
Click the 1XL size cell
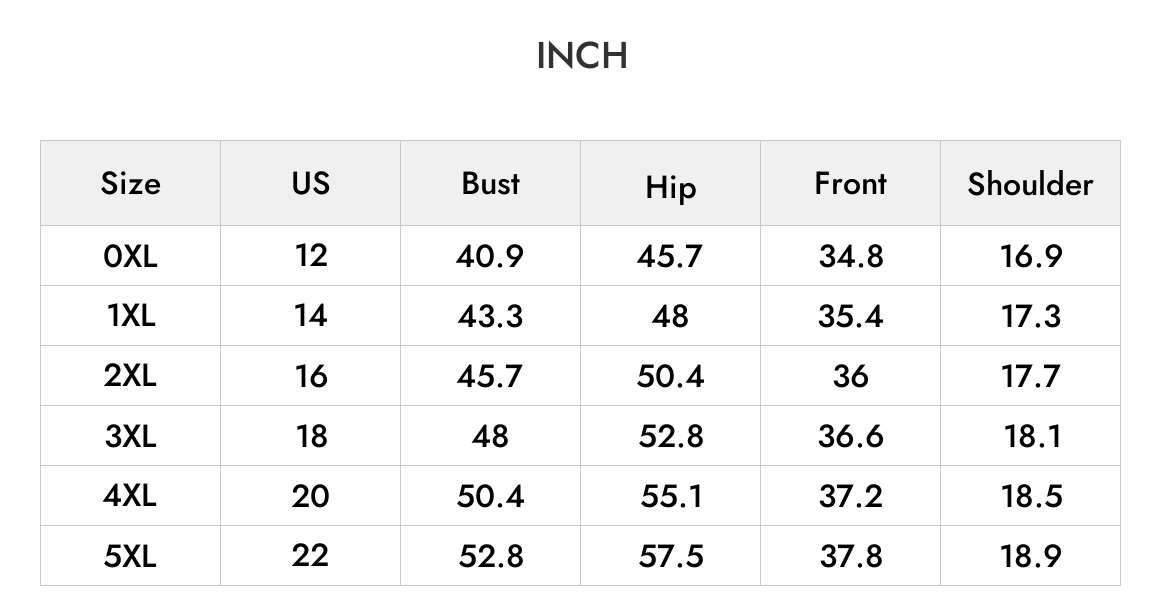point(130,316)
